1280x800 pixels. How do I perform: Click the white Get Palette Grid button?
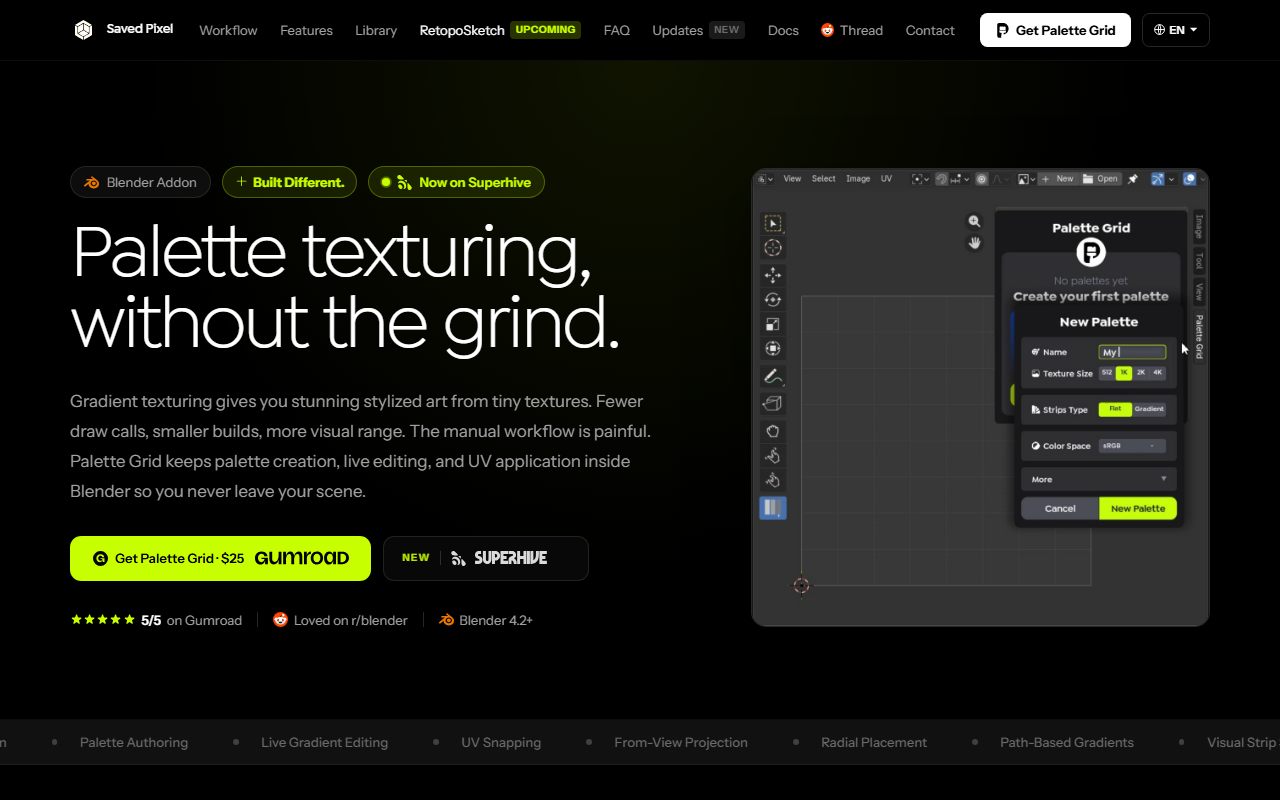[1055, 30]
